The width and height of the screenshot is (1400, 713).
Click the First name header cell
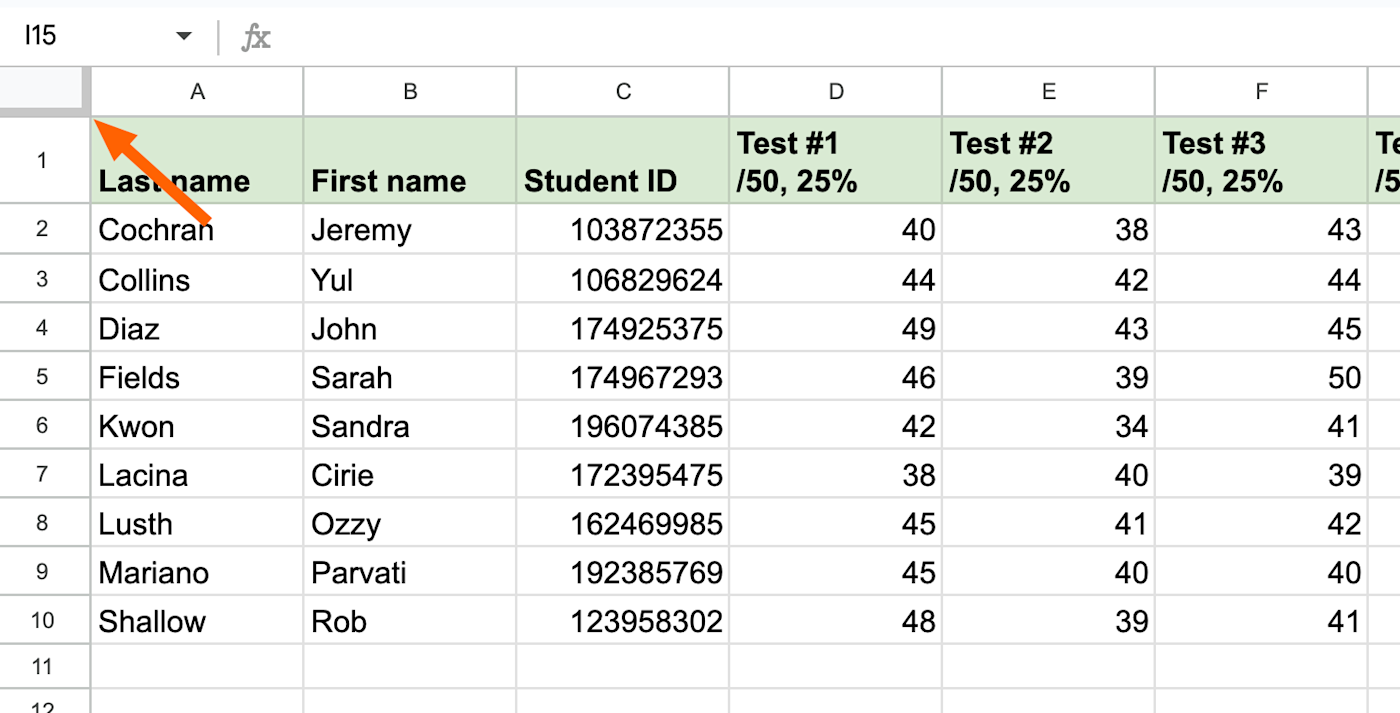(410, 161)
